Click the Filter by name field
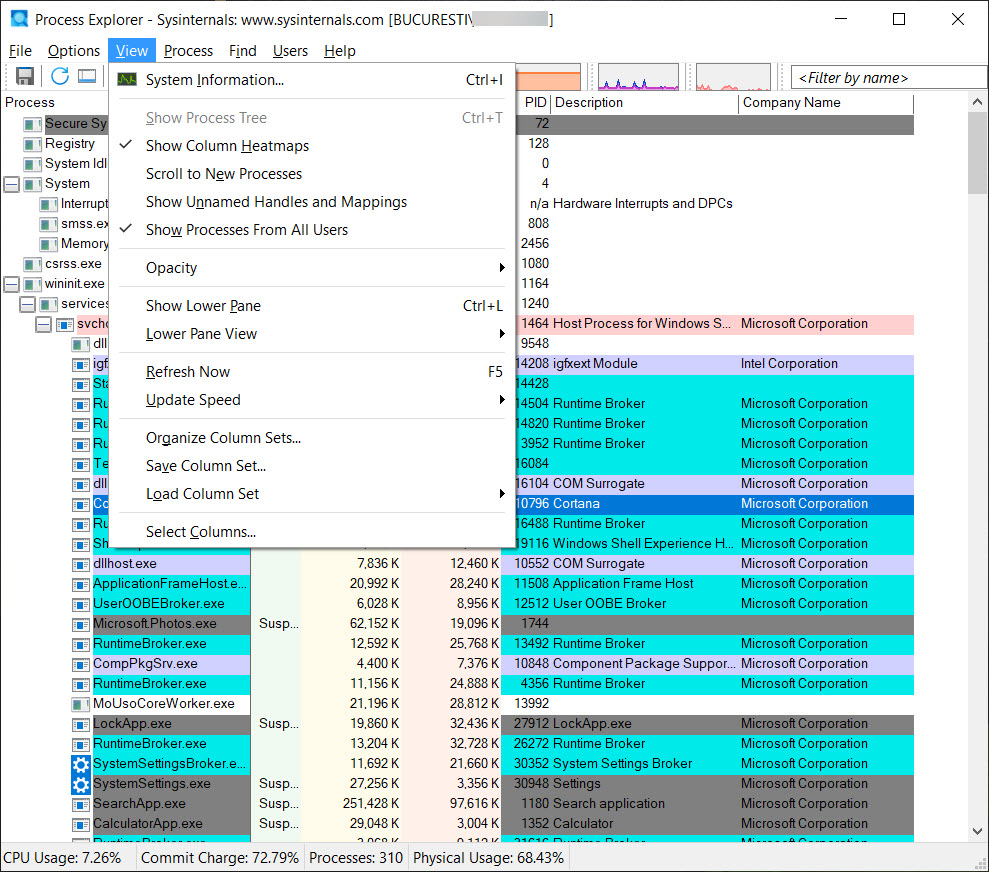 coord(888,78)
